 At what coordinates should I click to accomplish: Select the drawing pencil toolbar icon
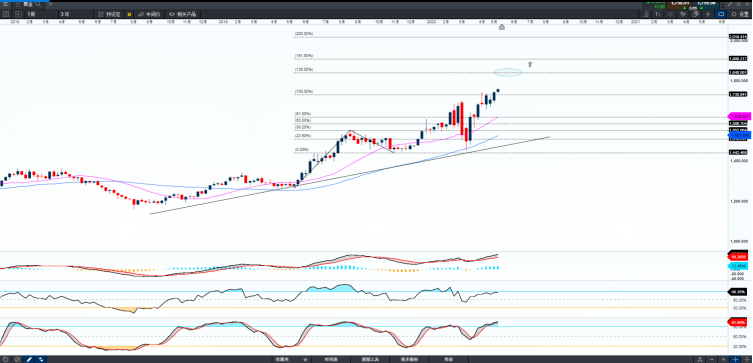[x=683, y=14]
